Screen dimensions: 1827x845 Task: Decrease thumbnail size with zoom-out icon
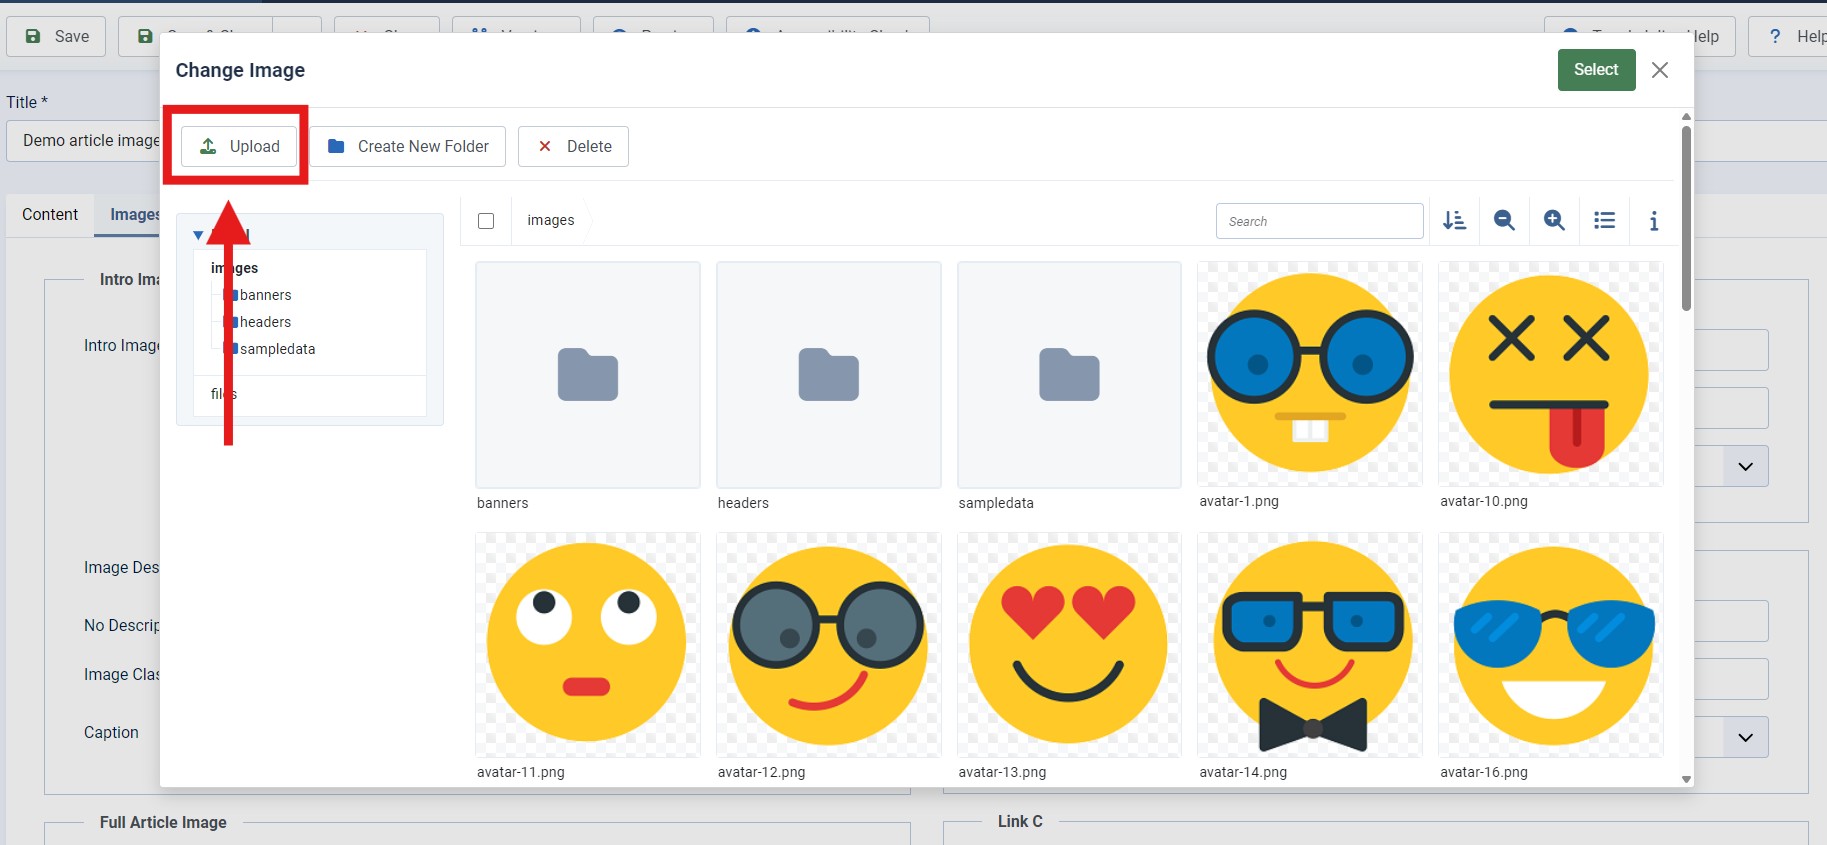coord(1504,220)
